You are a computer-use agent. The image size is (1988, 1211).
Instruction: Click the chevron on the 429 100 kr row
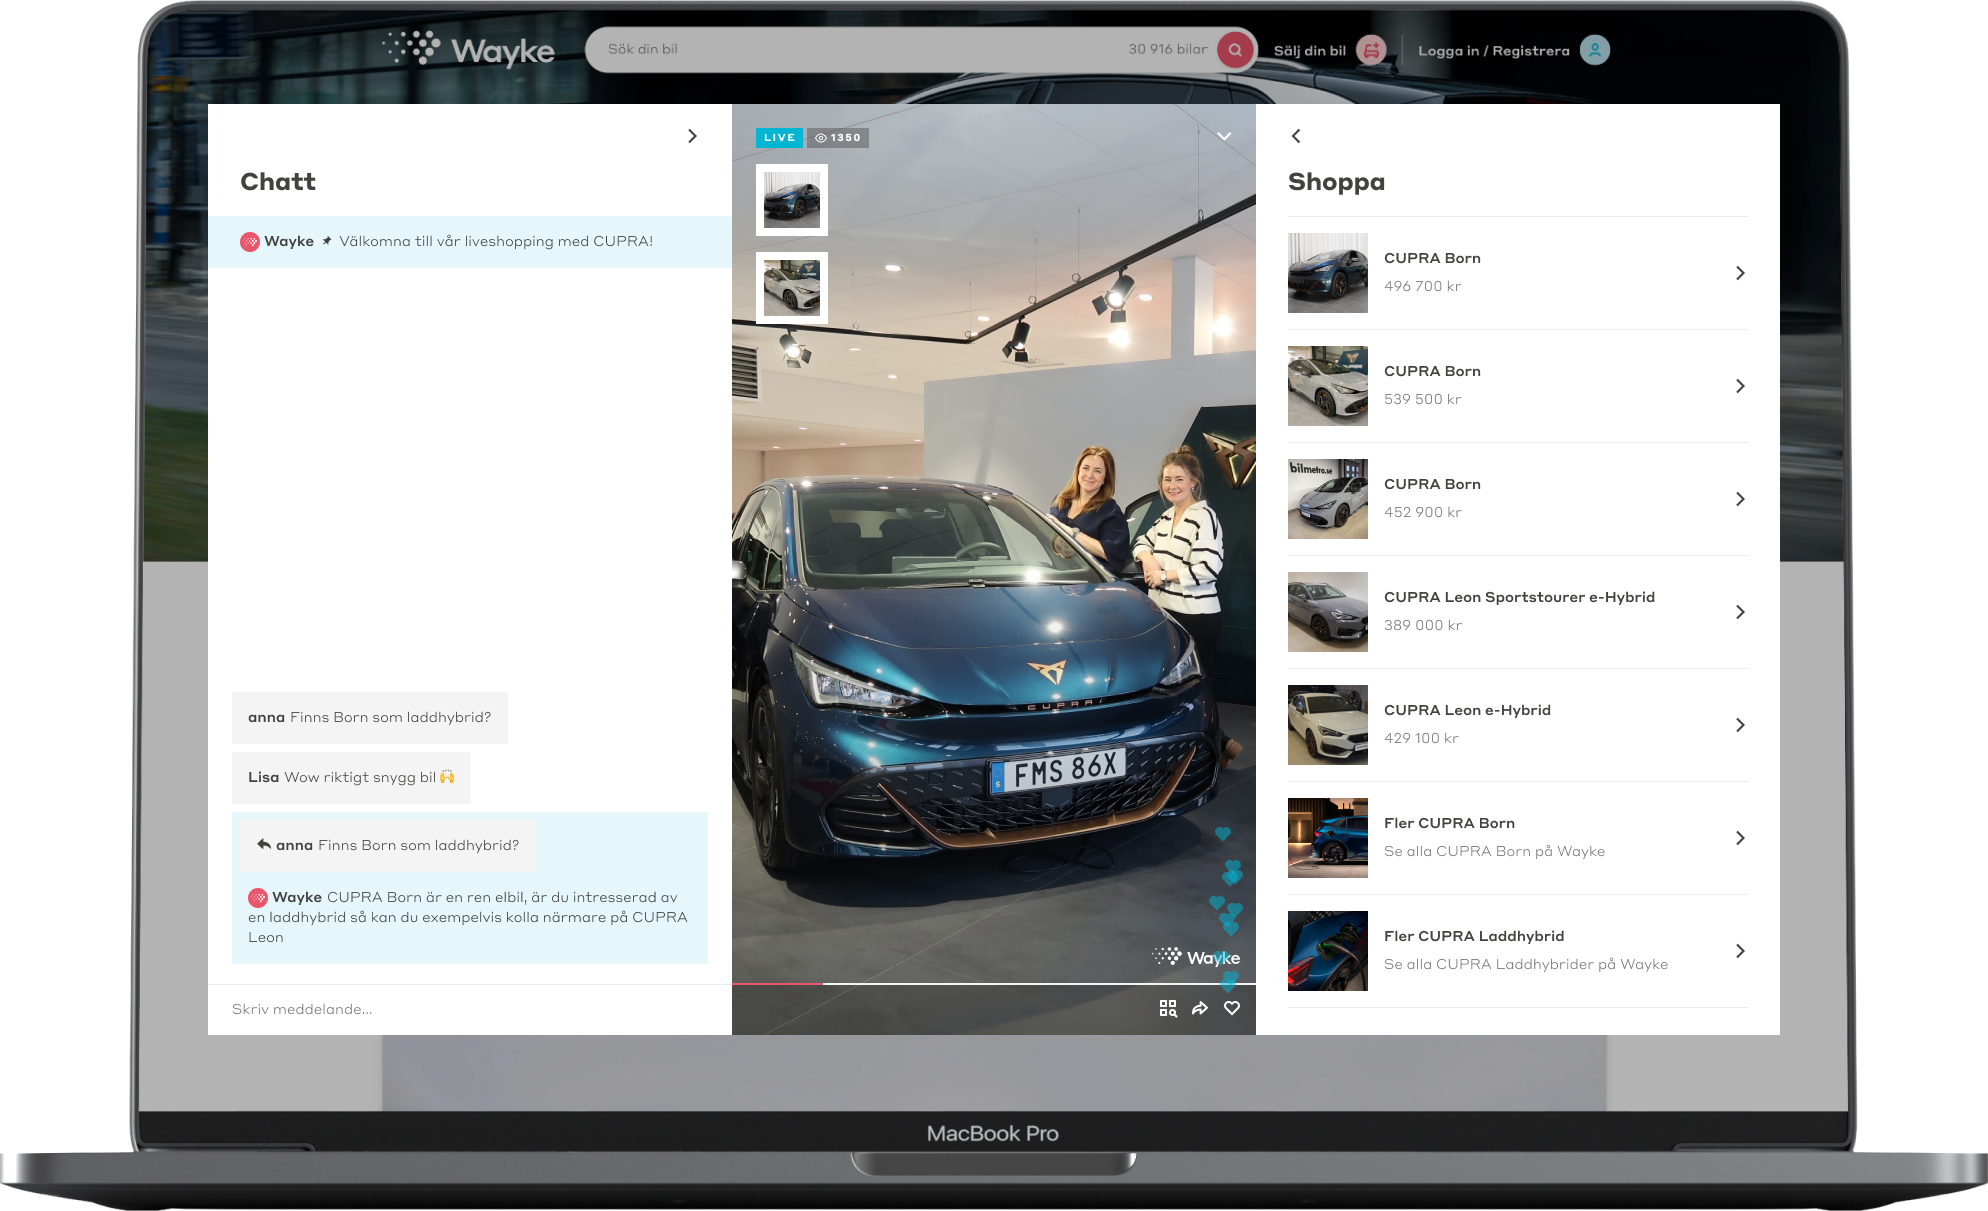coord(1740,725)
